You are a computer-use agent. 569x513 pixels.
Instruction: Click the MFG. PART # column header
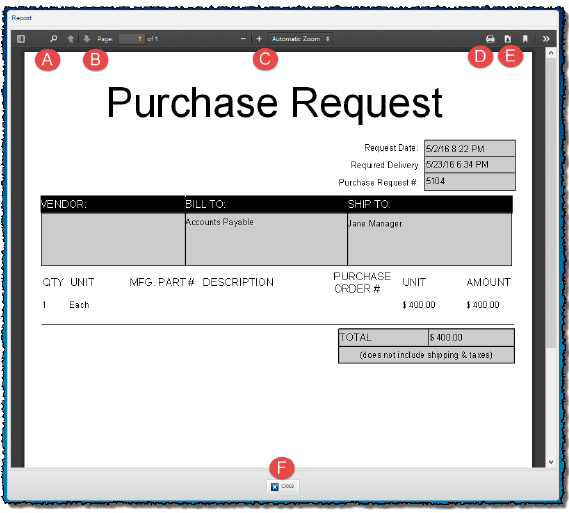tap(162, 282)
